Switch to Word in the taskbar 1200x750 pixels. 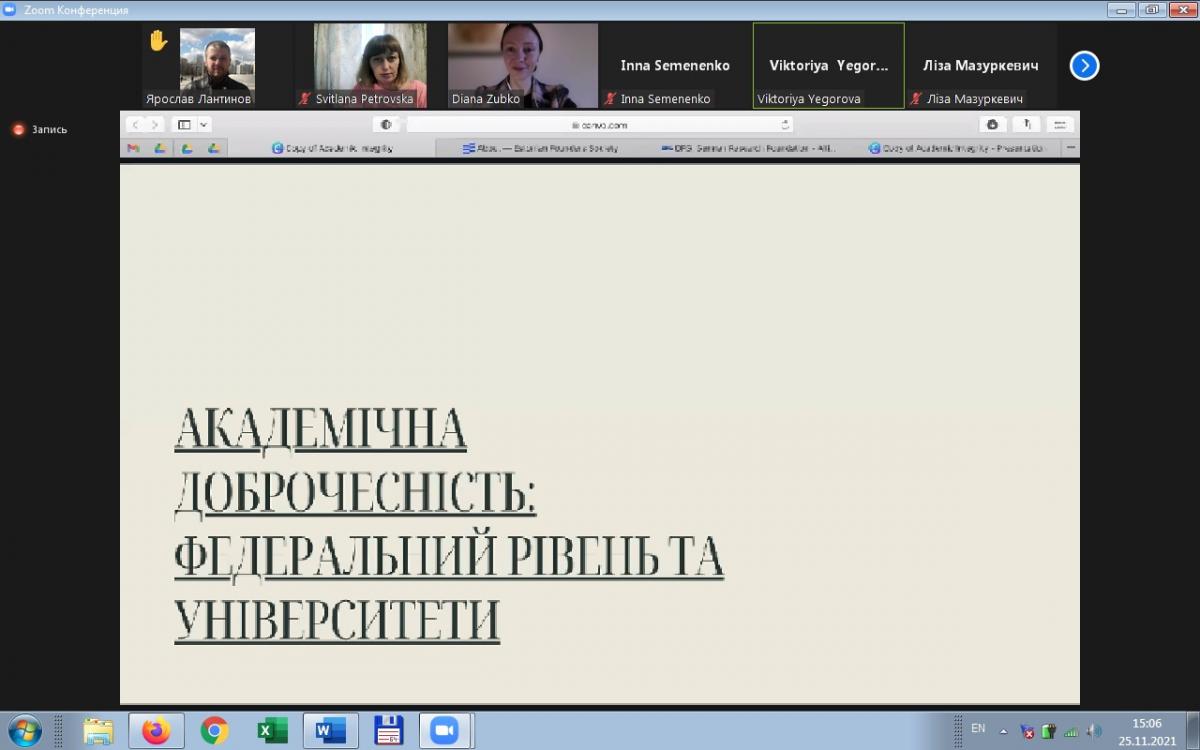(329, 731)
